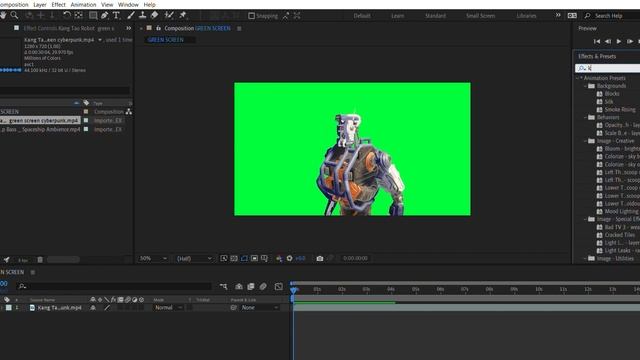Image resolution: width=640 pixels, height=360 pixels.
Task: Open the 50% magnification dropdown
Action: 153,258
